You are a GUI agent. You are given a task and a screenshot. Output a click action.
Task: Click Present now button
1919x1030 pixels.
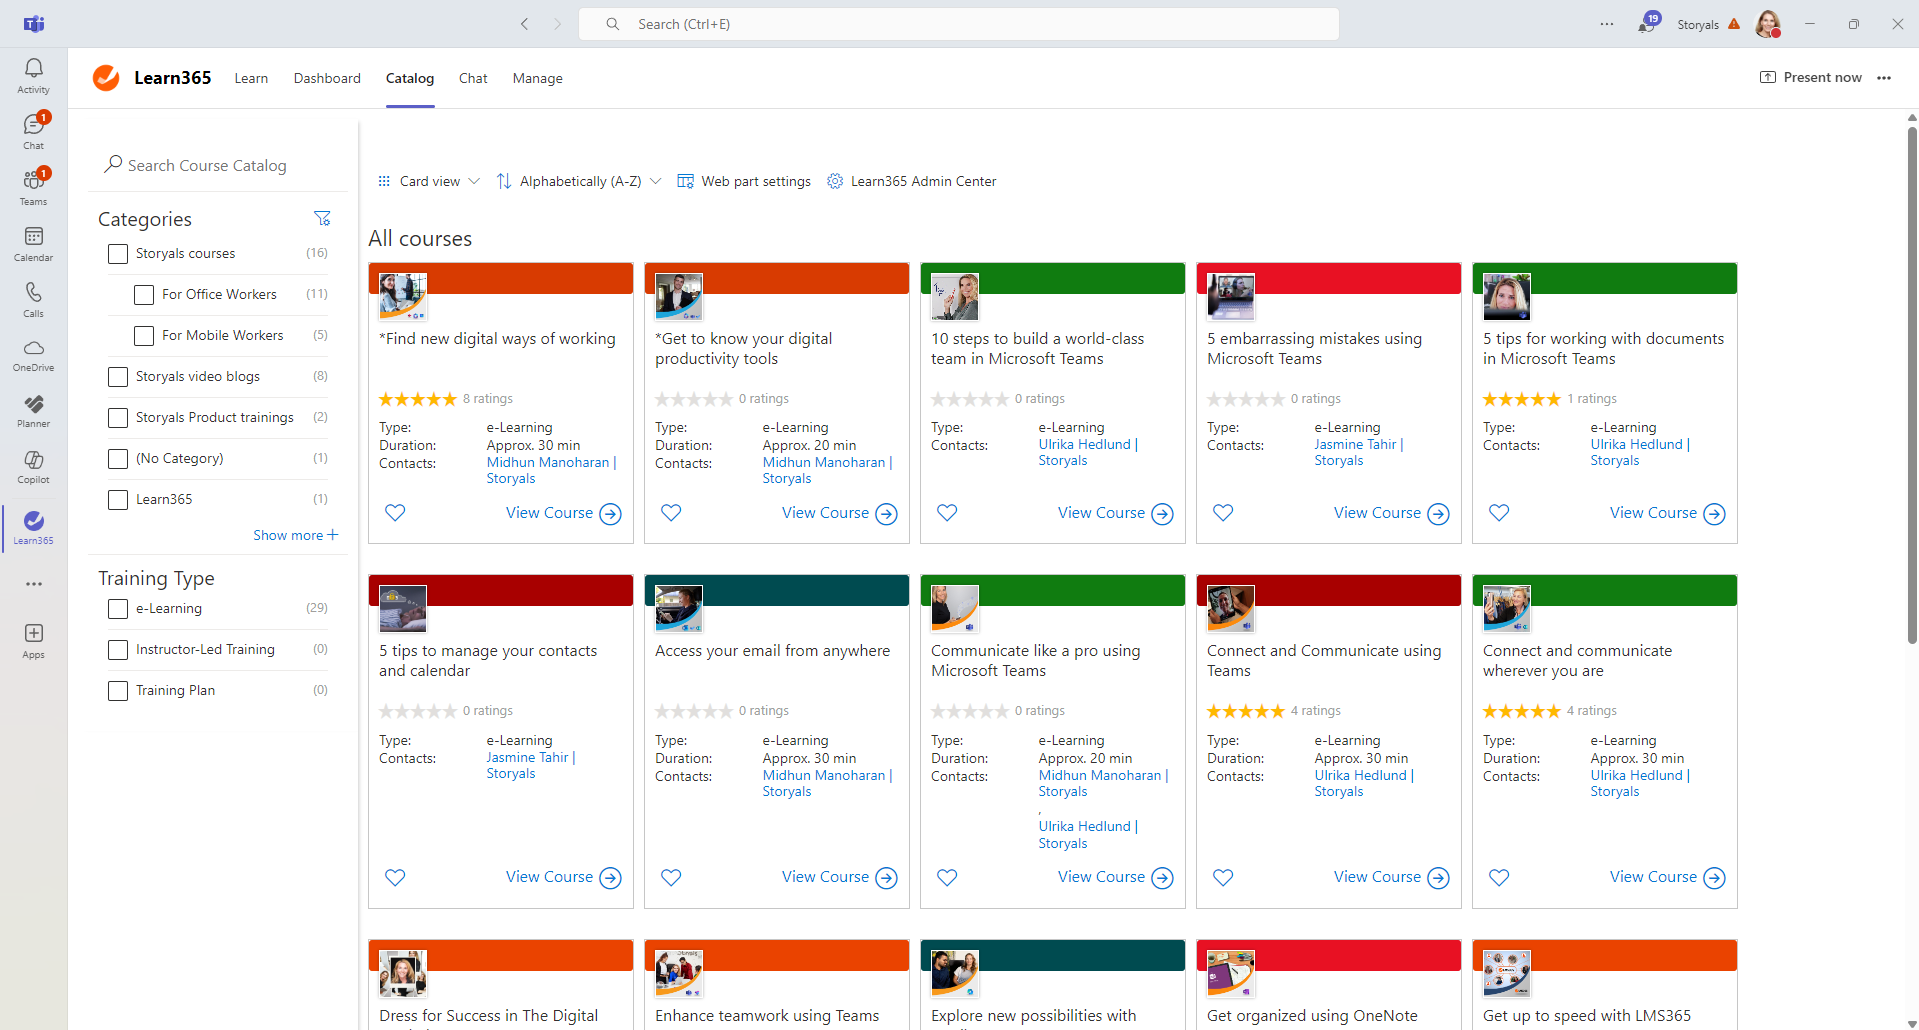click(1811, 77)
